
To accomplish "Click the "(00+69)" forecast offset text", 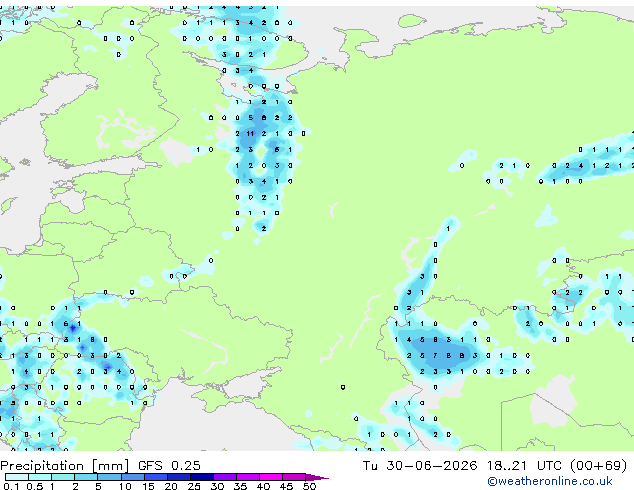I will point(598,465).
